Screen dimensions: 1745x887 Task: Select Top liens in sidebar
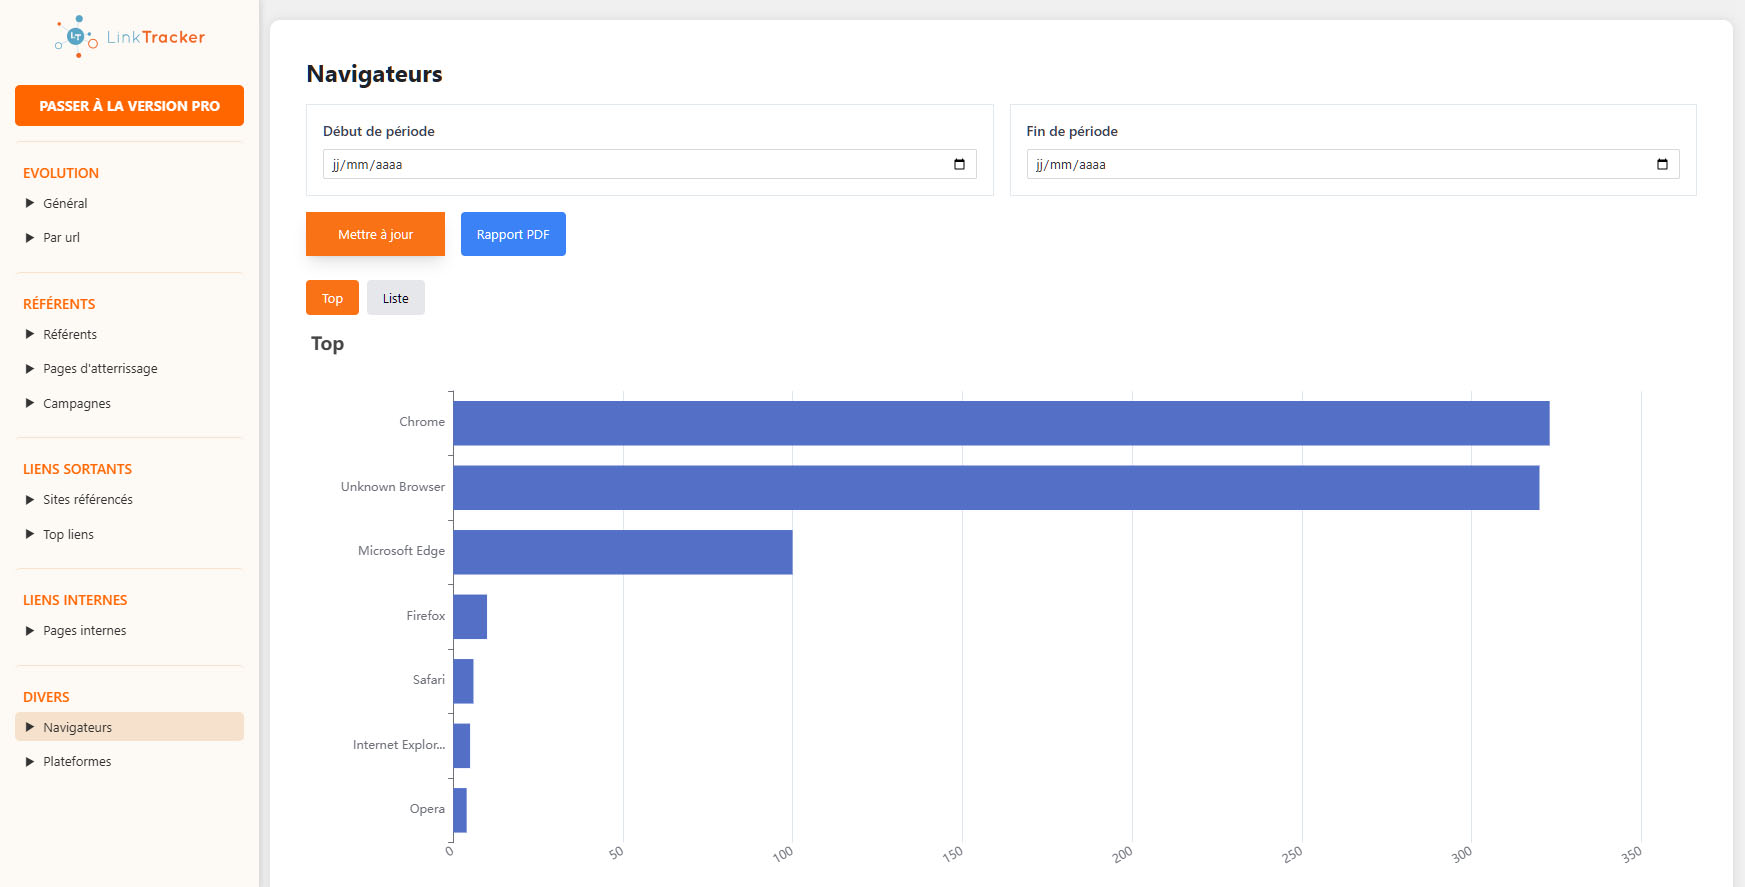click(x=68, y=535)
